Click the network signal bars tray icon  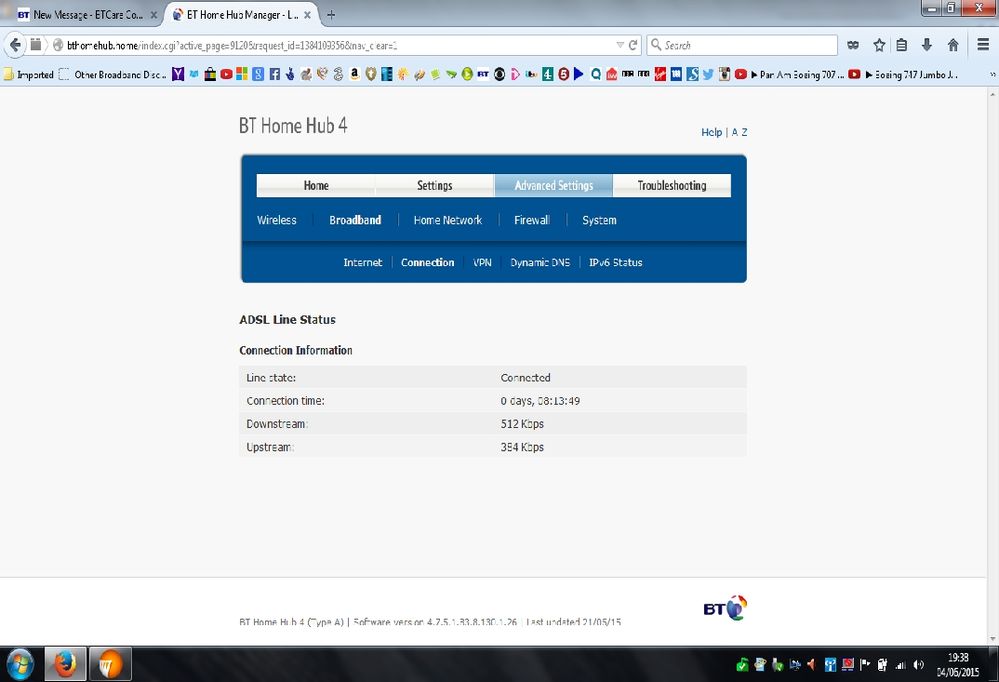900,665
